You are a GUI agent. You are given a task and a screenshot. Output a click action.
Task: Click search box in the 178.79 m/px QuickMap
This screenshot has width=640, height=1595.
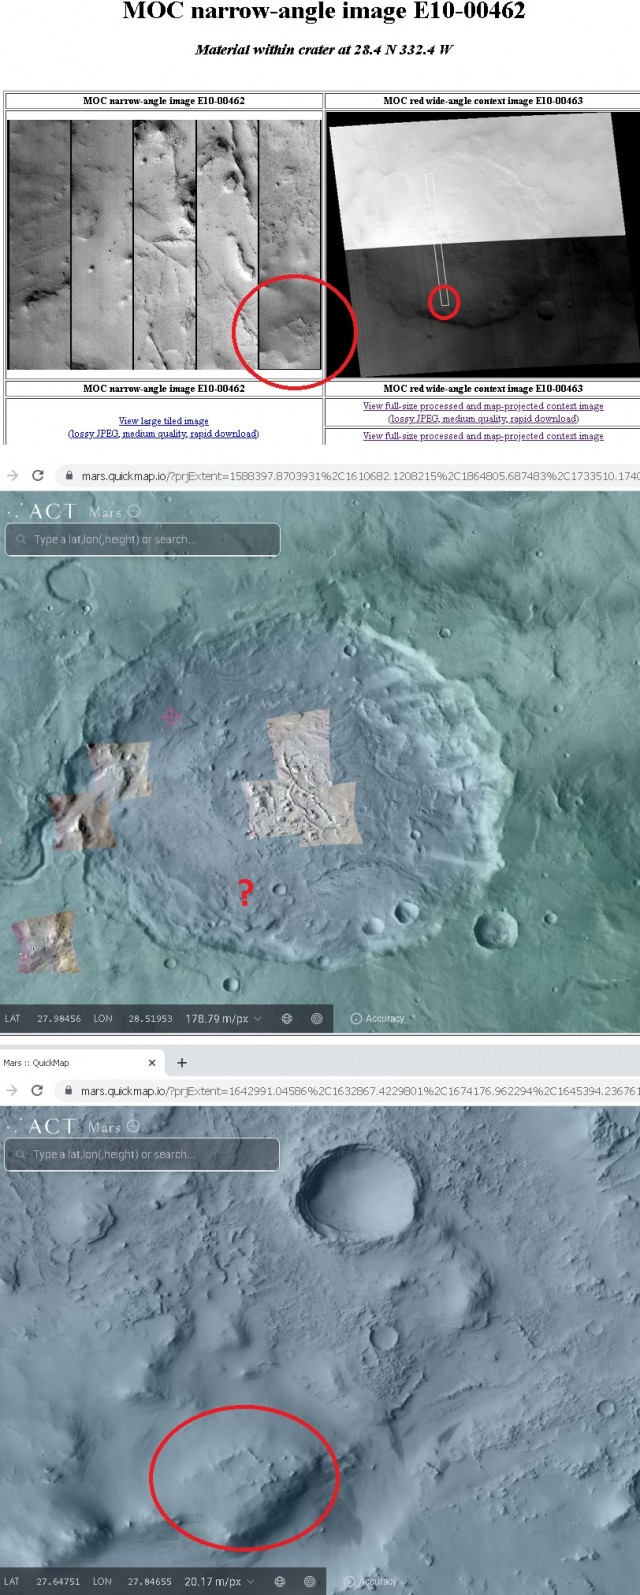142,539
